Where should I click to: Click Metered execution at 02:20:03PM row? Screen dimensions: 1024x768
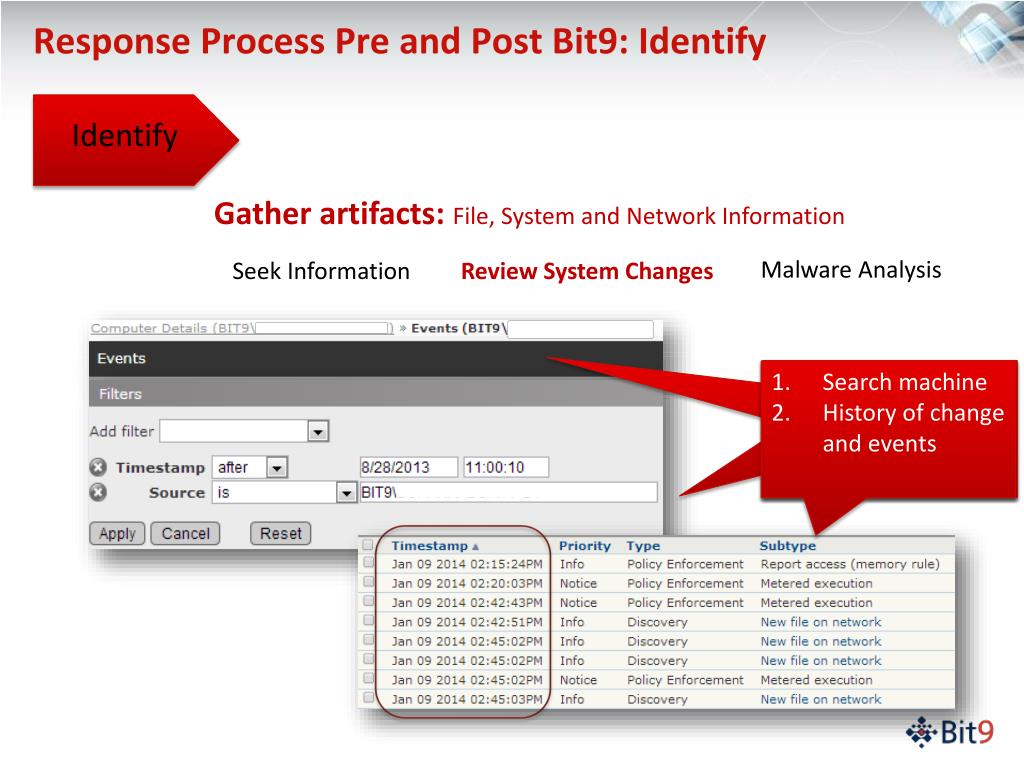pos(816,583)
